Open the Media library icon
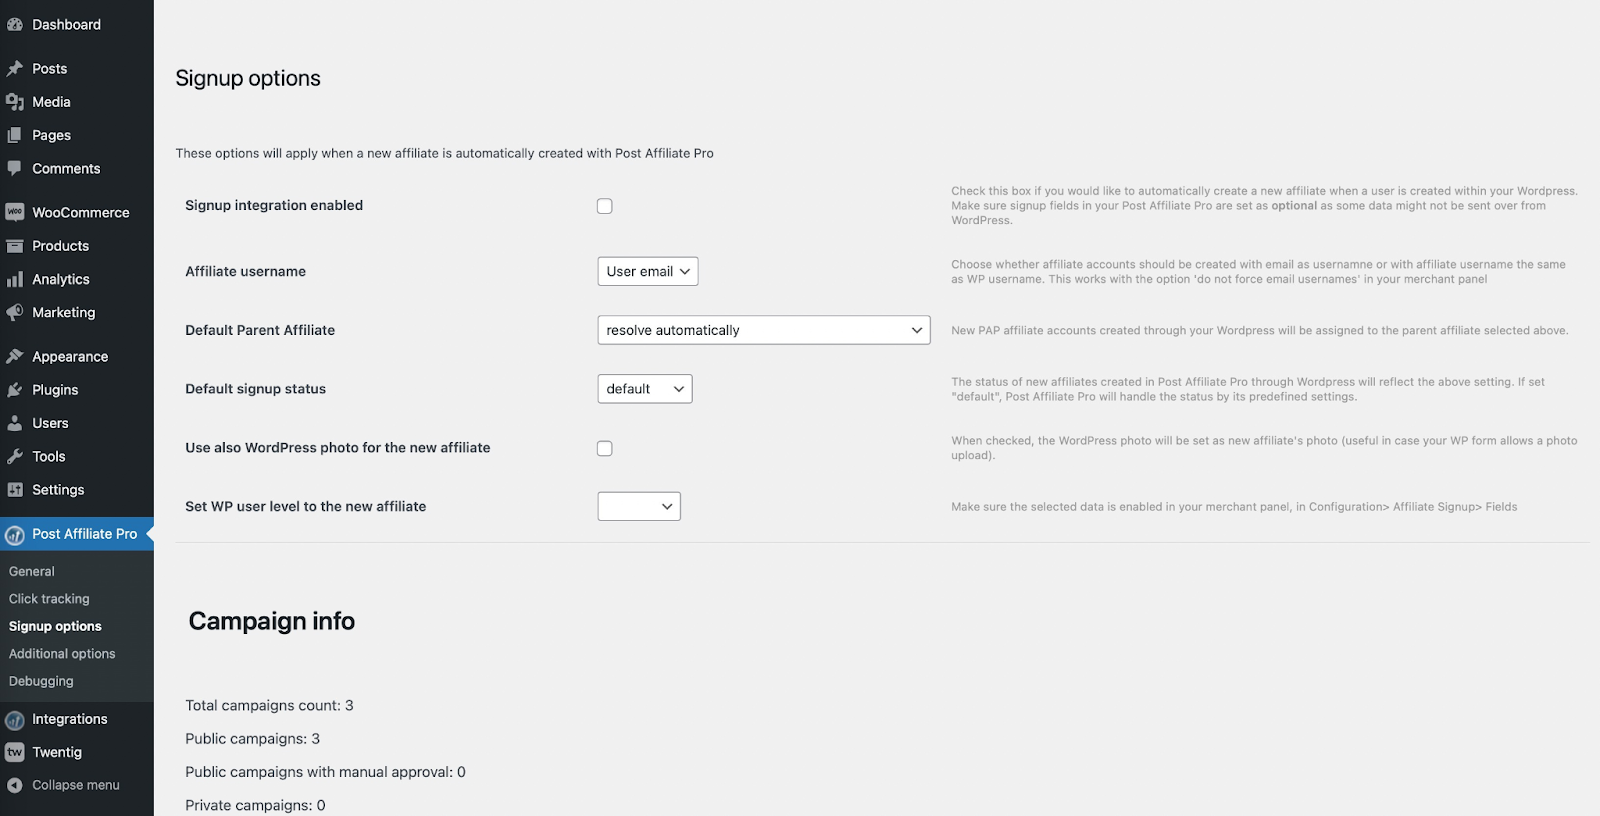Image resolution: width=1600 pixels, height=816 pixels. tap(15, 101)
